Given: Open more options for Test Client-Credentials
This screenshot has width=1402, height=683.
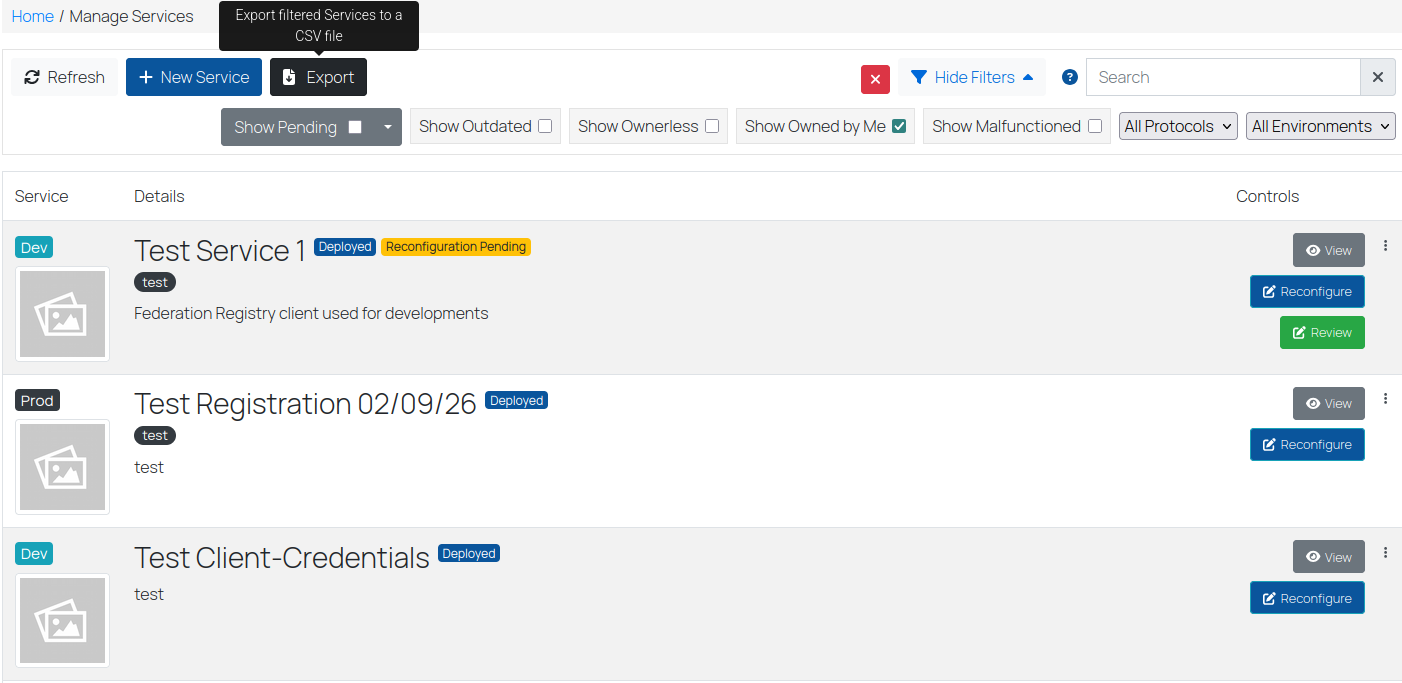Looking at the screenshot, I should click(1385, 552).
